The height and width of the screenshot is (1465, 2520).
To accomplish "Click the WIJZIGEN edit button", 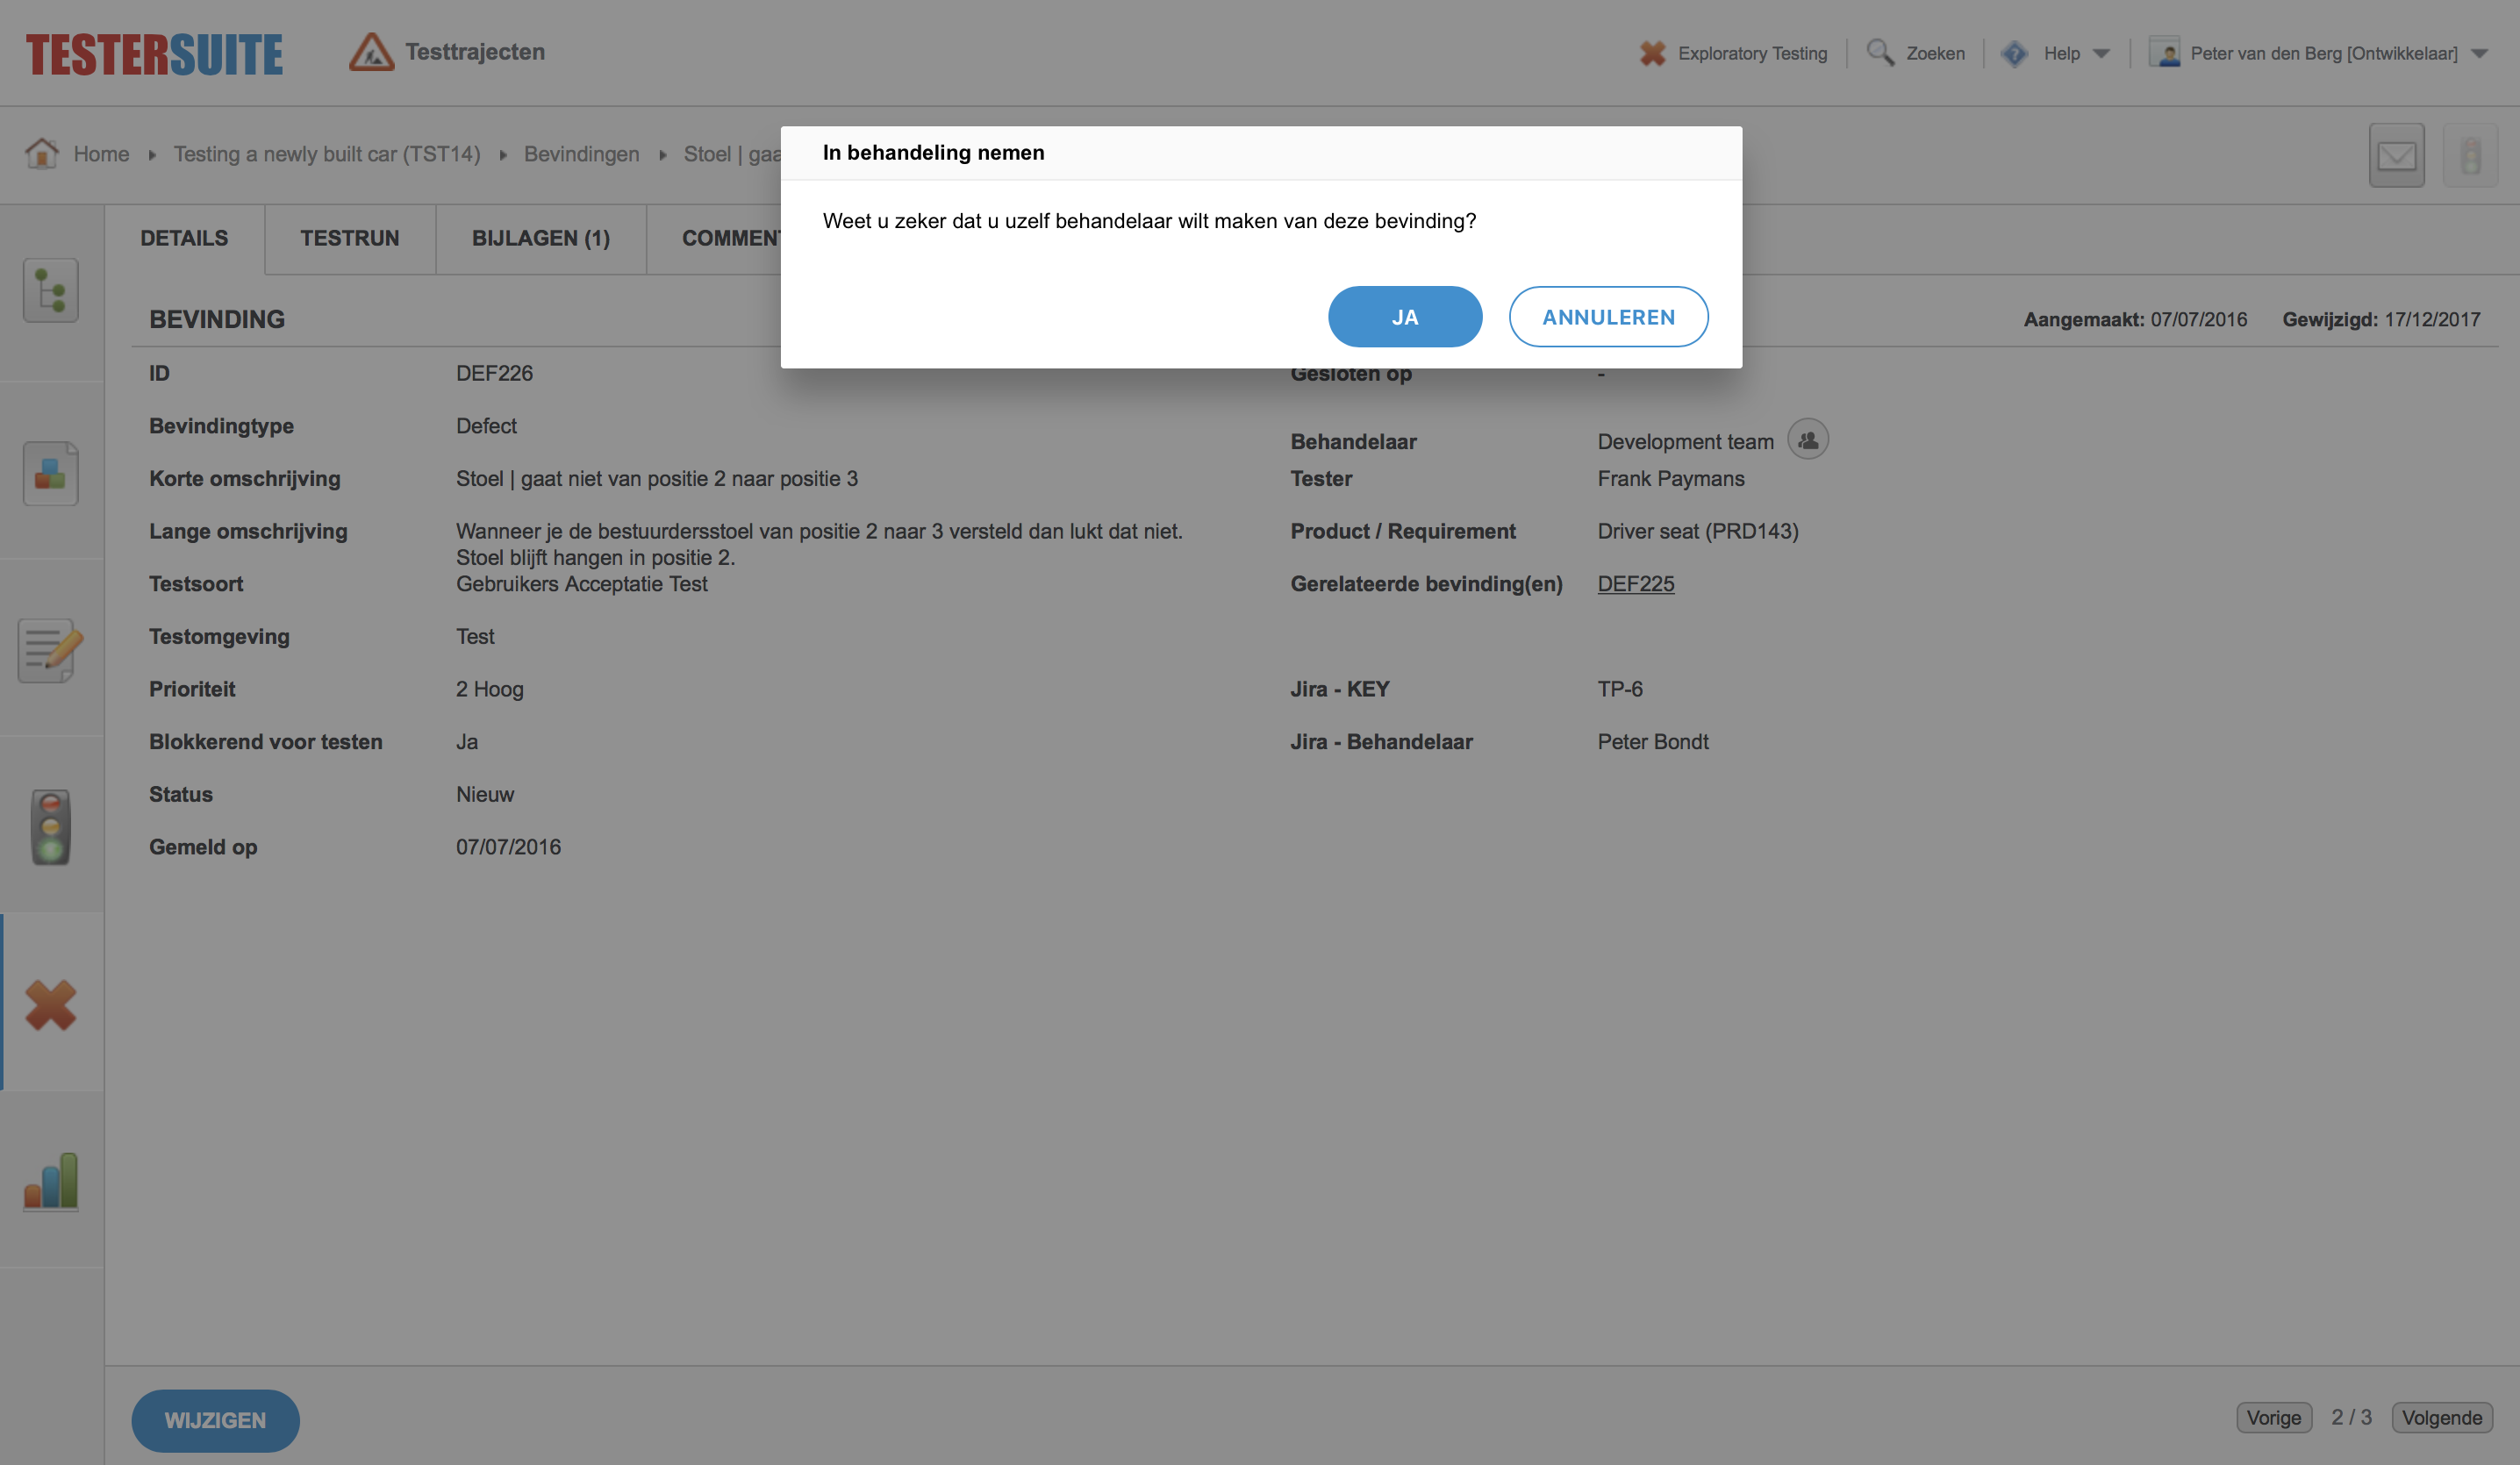I will click(x=214, y=1419).
